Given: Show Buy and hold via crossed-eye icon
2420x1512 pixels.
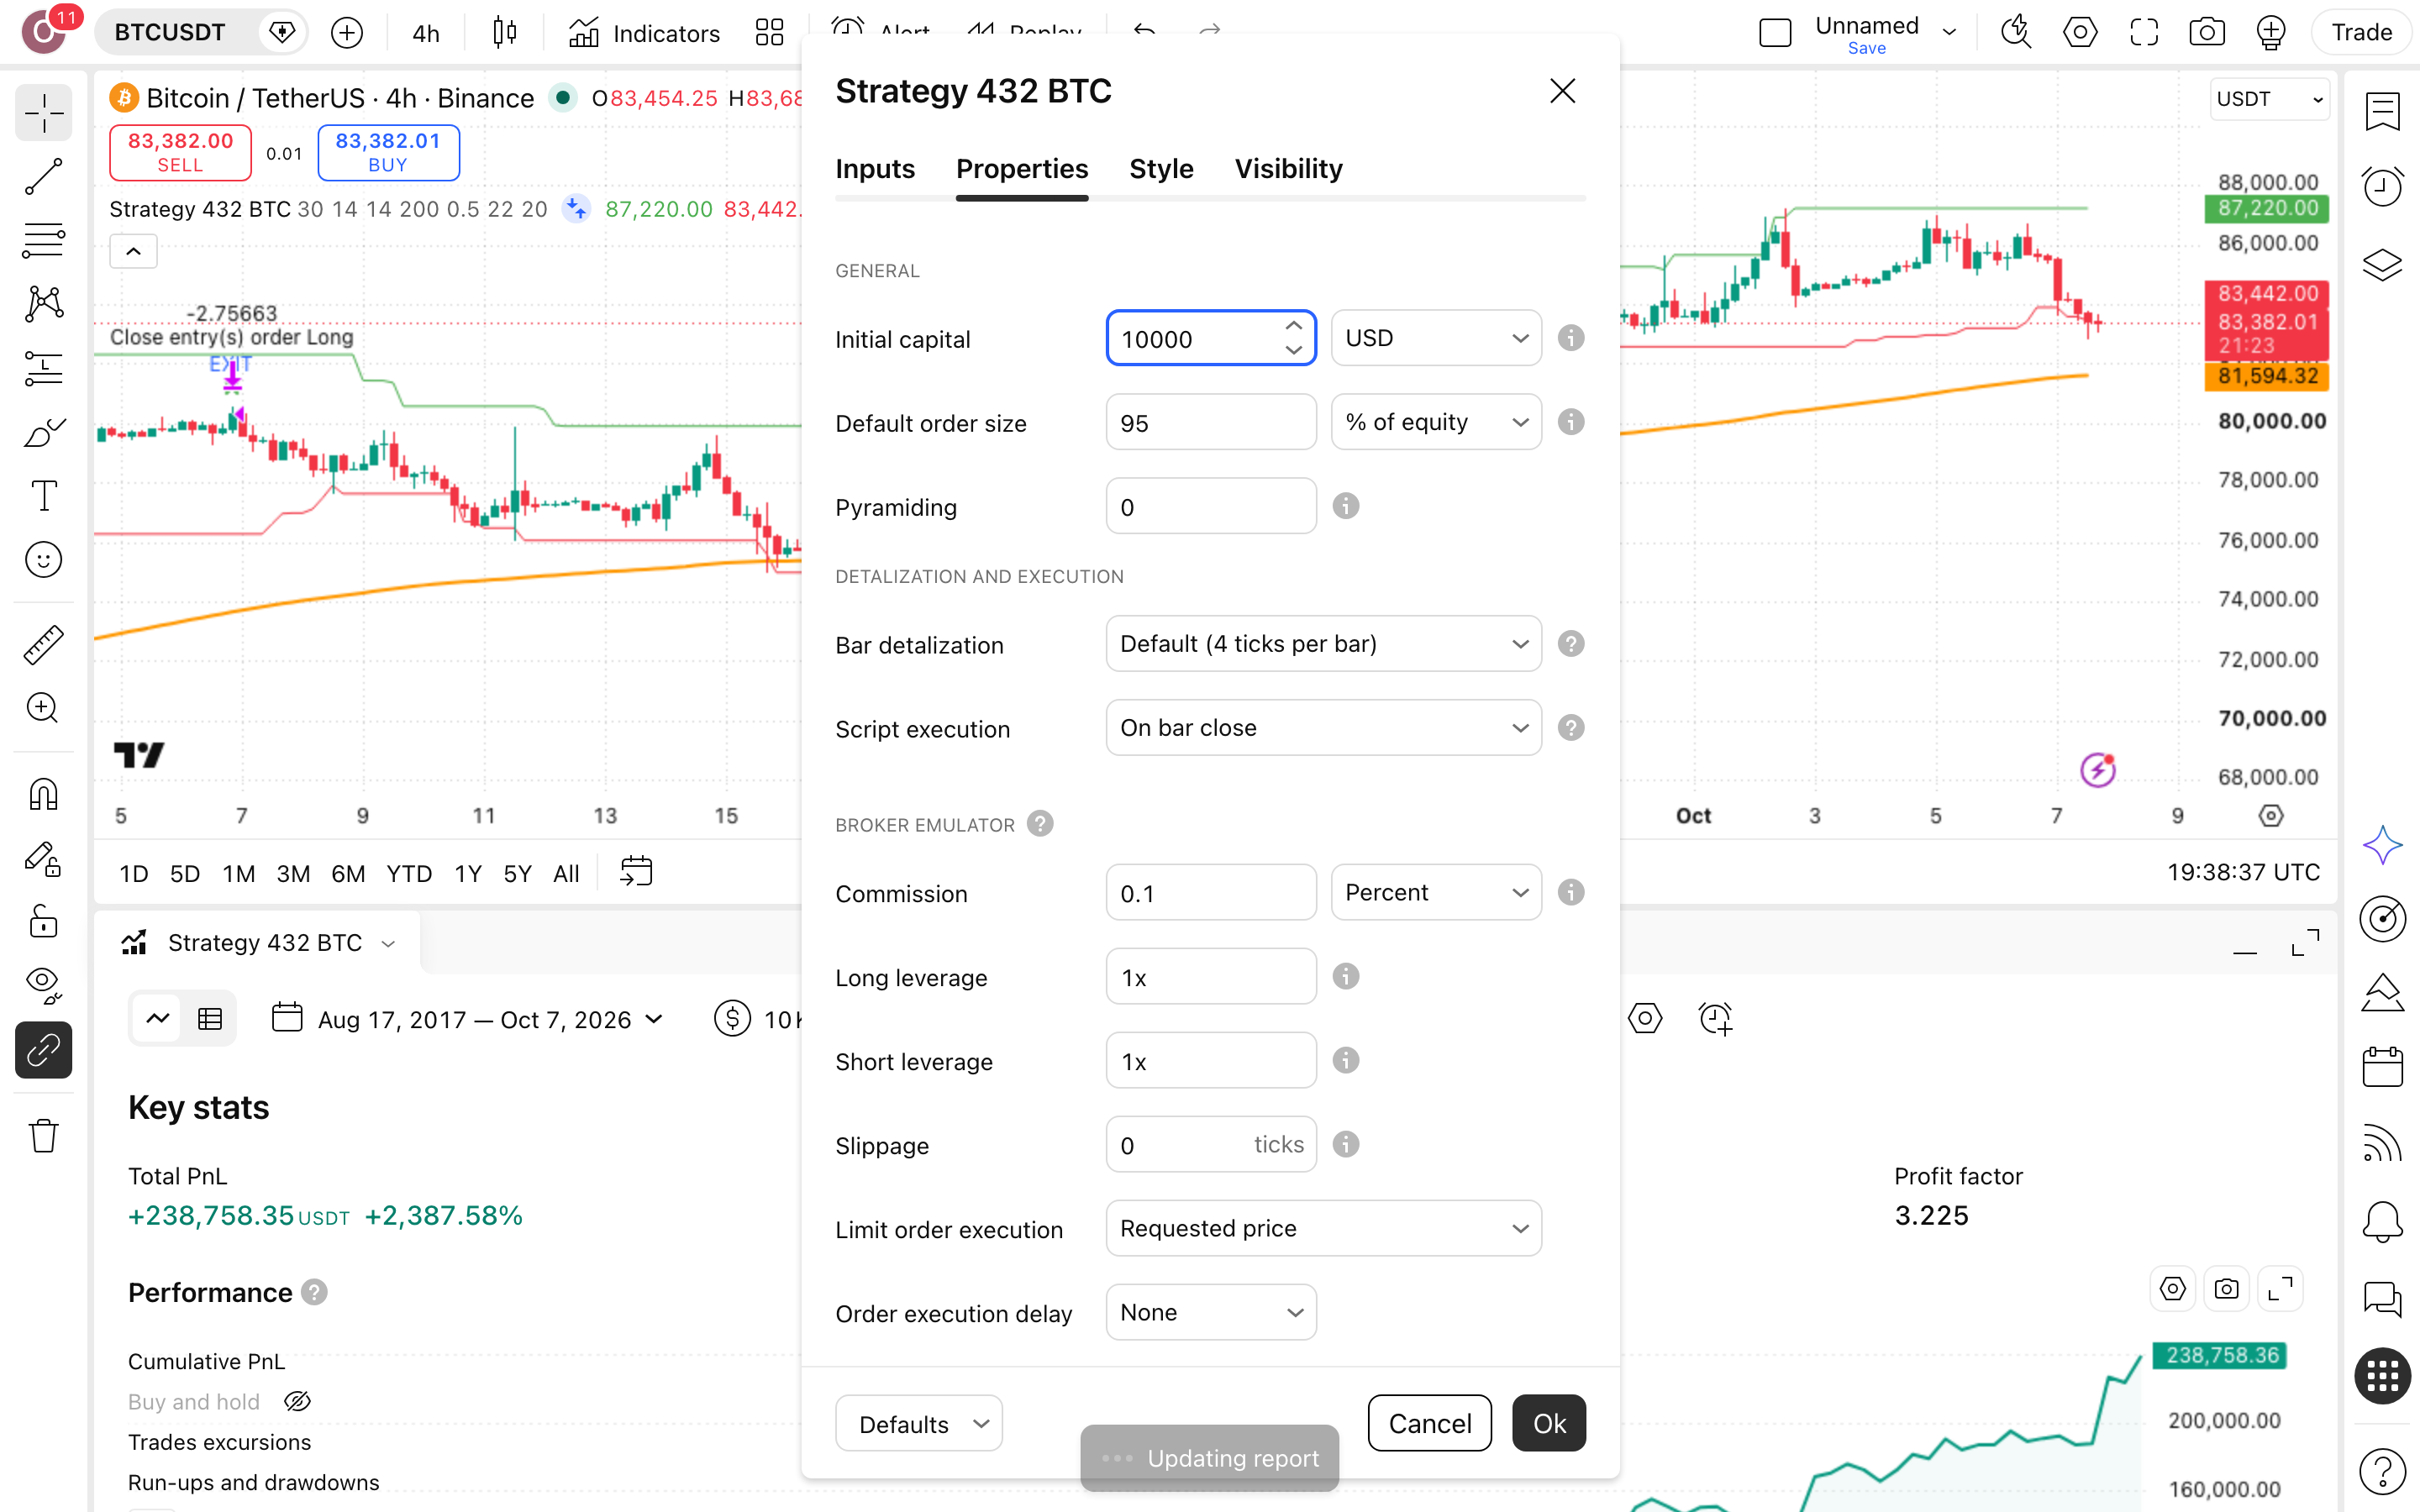Looking at the screenshot, I should coord(297,1401).
